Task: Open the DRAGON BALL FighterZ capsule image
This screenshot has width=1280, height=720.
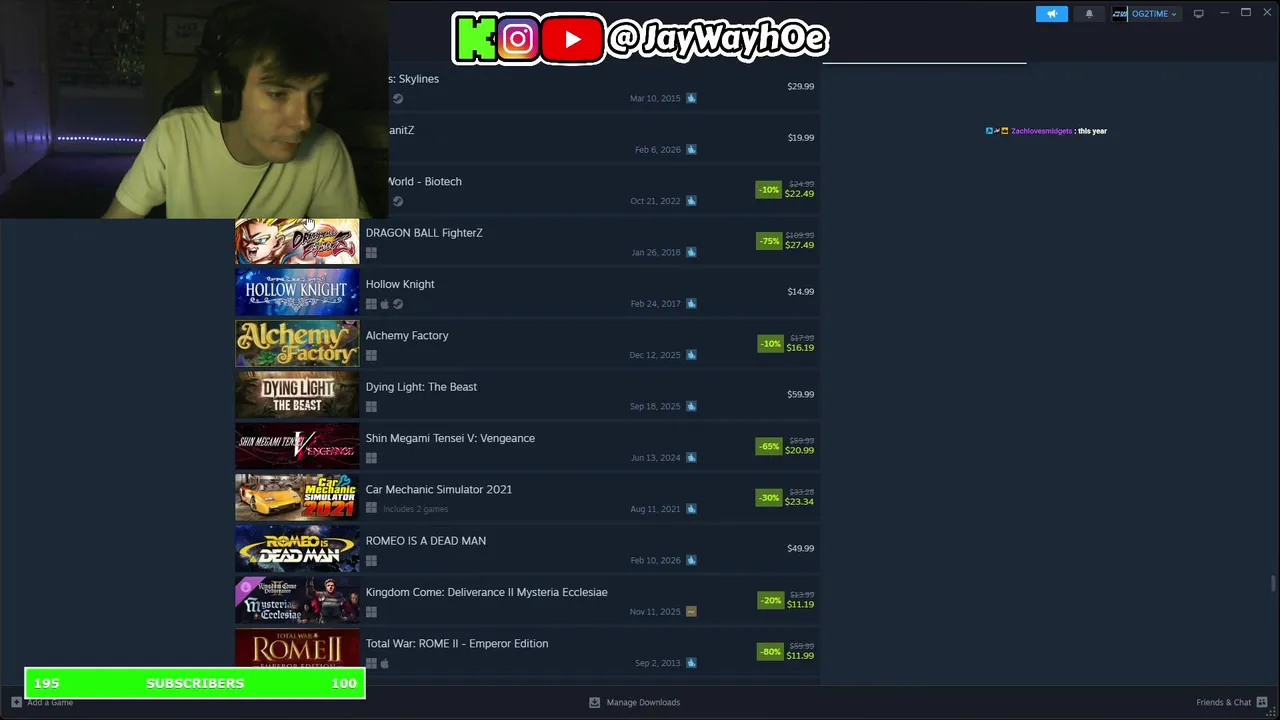Action: click(x=297, y=241)
